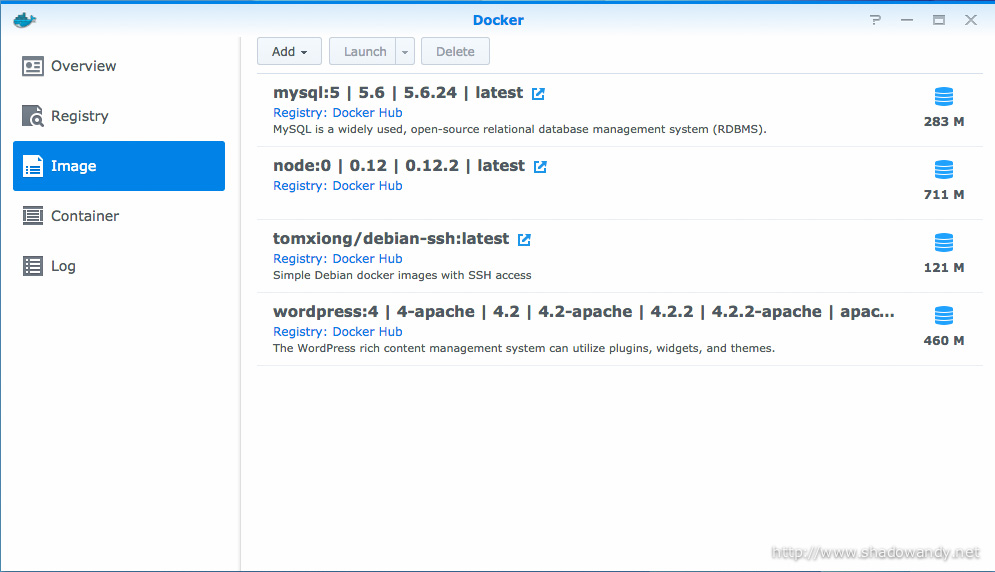Click the 711 M size value
The height and width of the screenshot is (572, 995).
pos(944,195)
